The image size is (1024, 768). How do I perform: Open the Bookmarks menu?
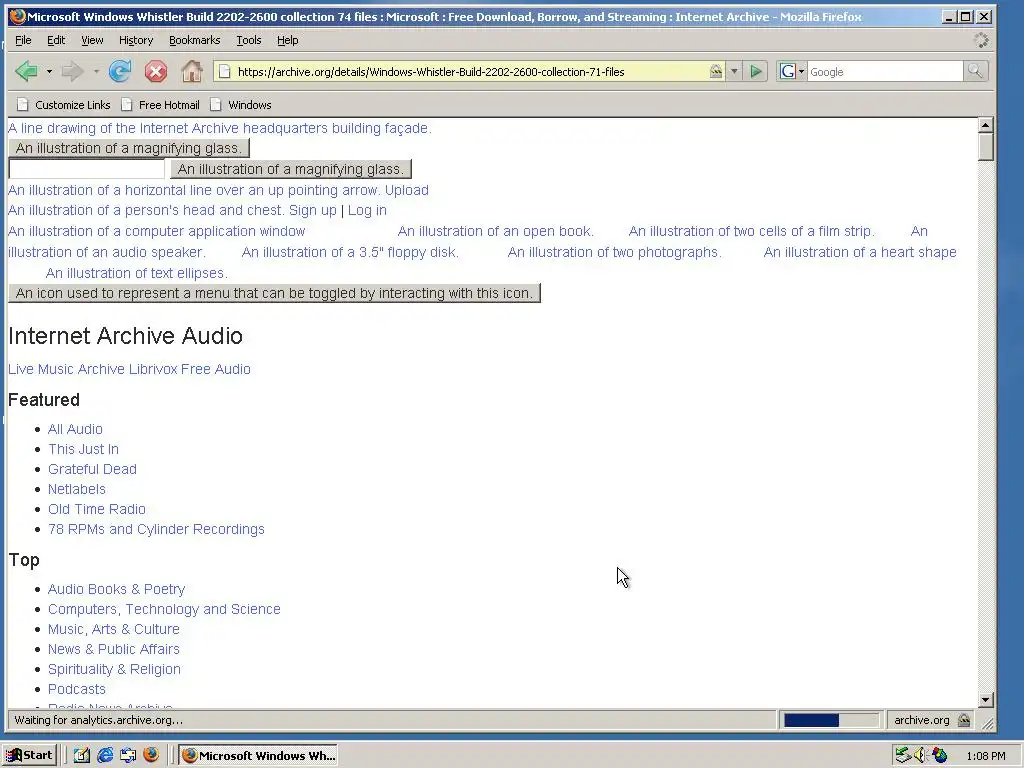pyautogui.click(x=195, y=40)
